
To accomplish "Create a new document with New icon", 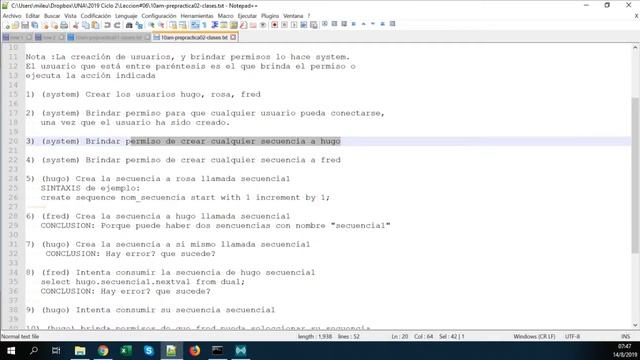I will tap(6, 25).
